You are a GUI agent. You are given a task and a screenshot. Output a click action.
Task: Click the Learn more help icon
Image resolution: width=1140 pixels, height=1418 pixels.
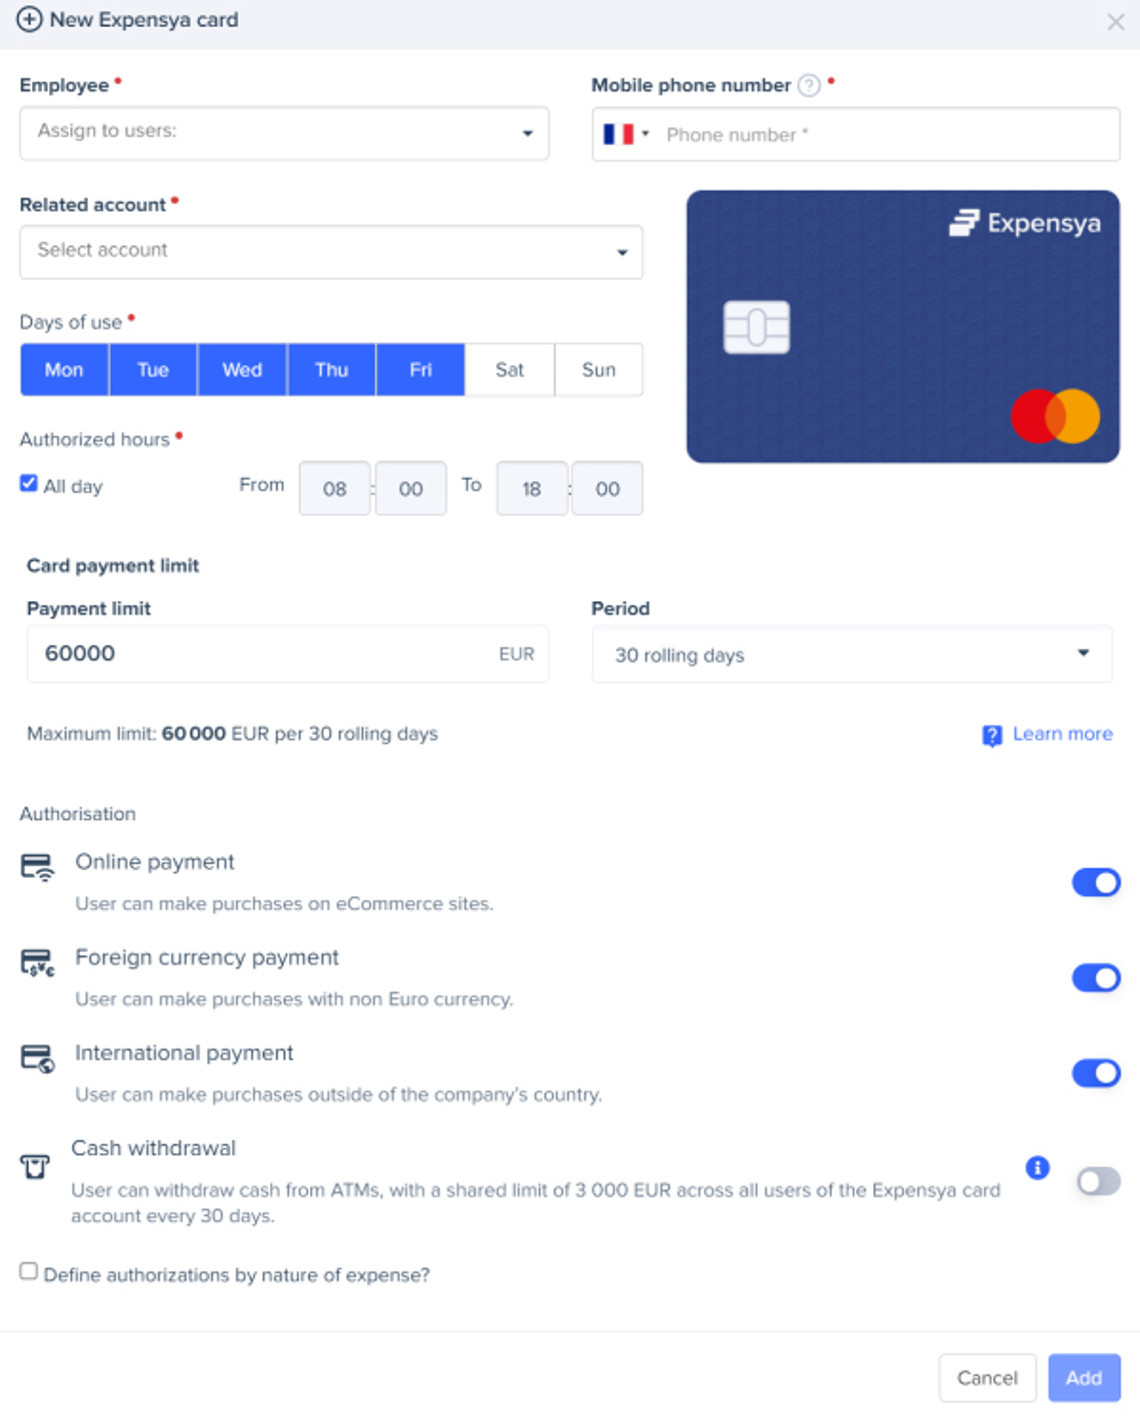point(992,736)
